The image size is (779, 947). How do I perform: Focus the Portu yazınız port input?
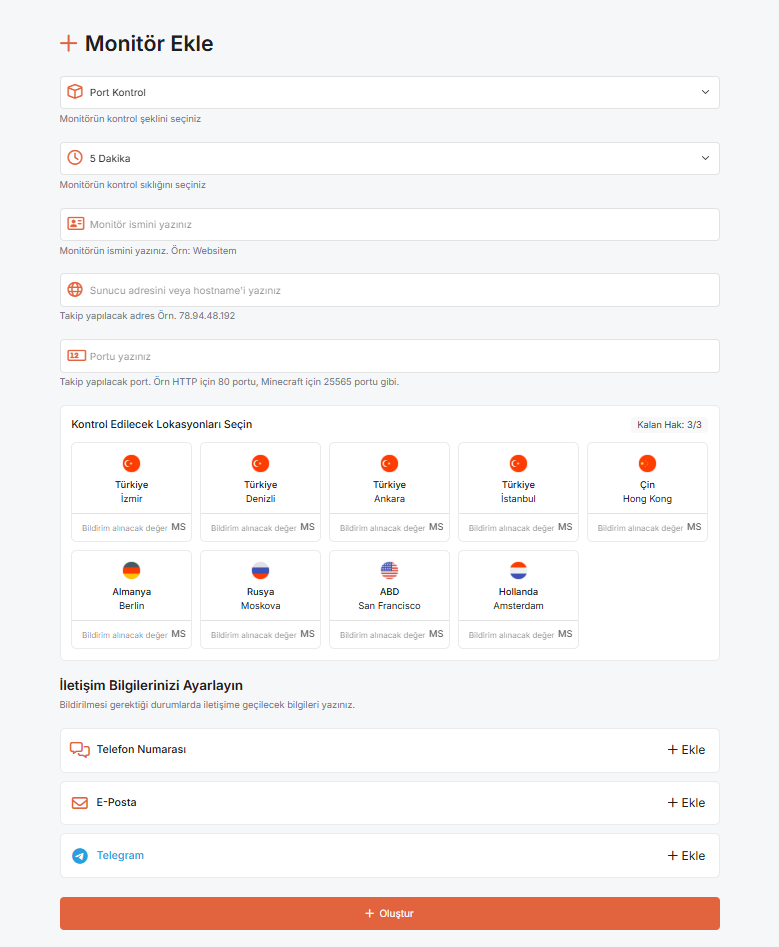click(390, 356)
